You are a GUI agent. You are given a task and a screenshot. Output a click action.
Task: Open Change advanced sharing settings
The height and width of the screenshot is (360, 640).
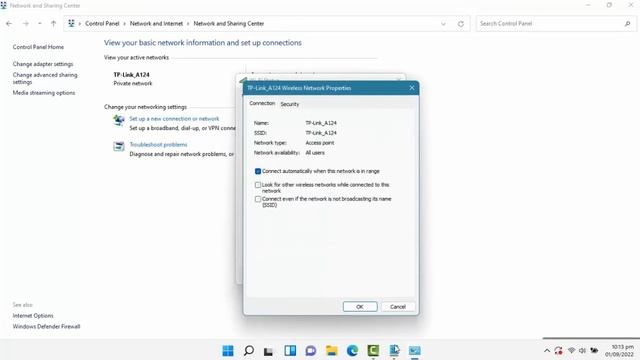(x=45, y=78)
